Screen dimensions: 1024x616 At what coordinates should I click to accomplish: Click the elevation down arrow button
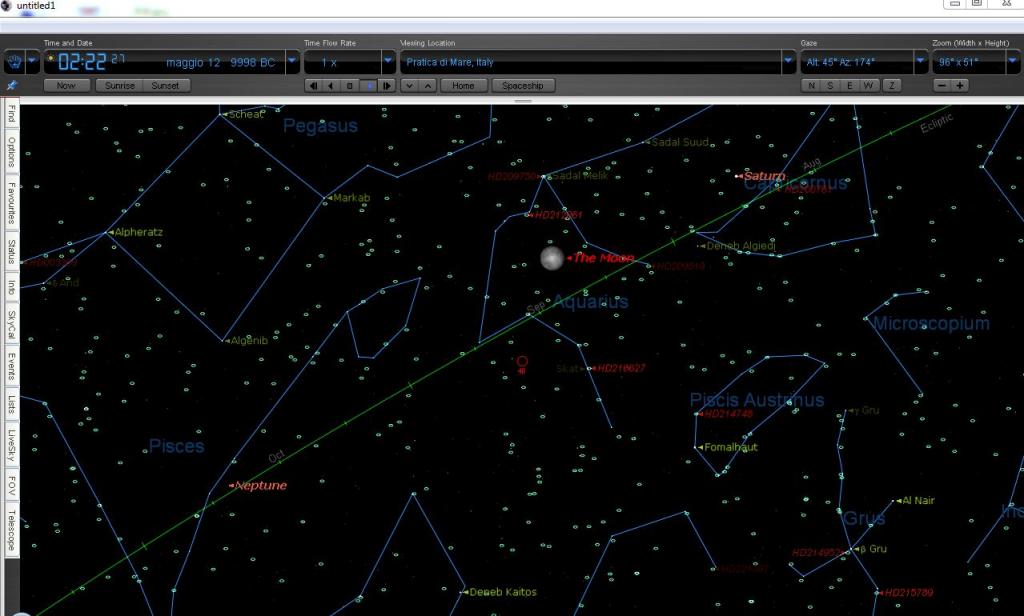click(408, 86)
